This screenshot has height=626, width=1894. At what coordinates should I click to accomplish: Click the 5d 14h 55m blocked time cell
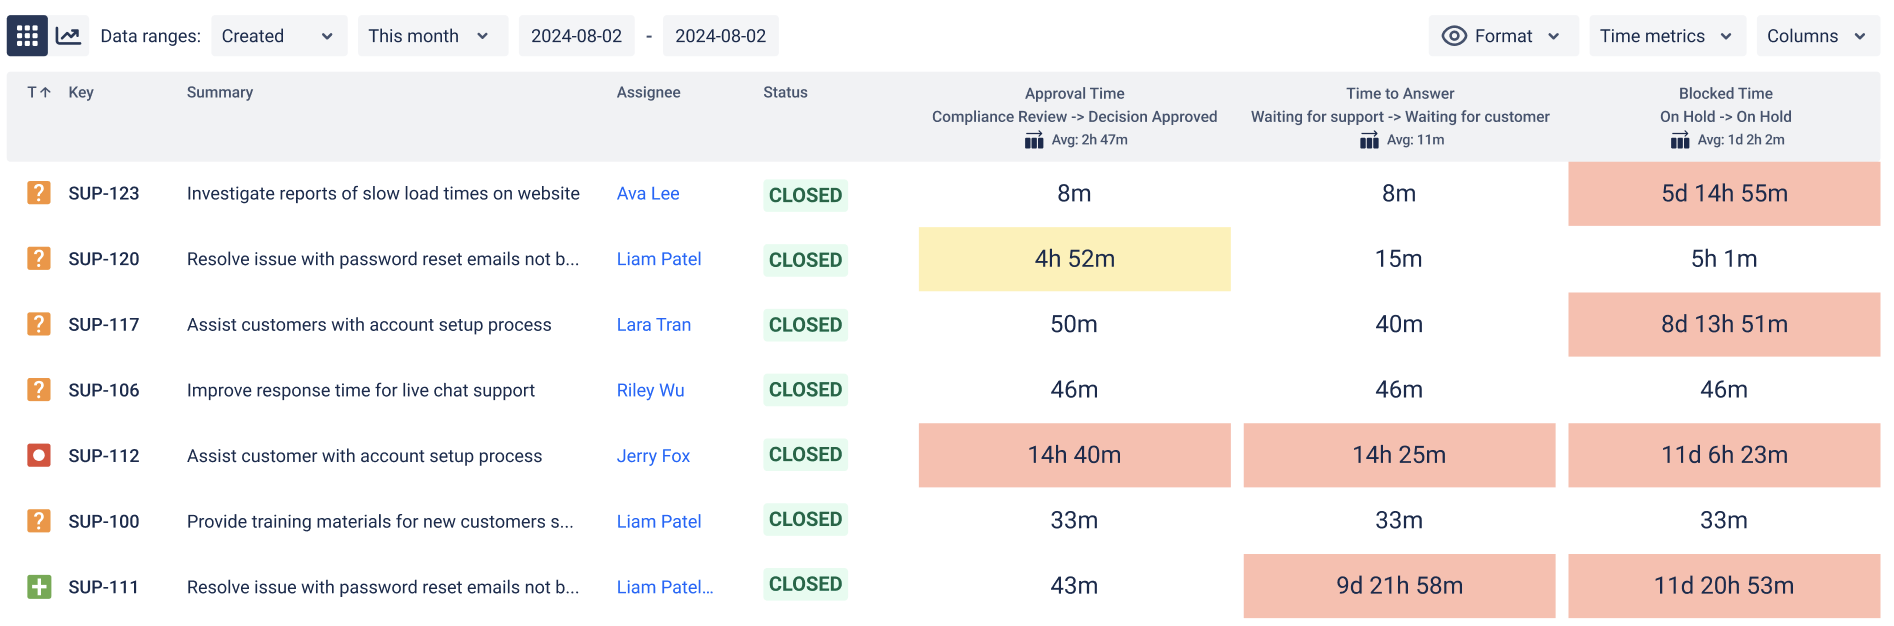click(x=1725, y=194)
